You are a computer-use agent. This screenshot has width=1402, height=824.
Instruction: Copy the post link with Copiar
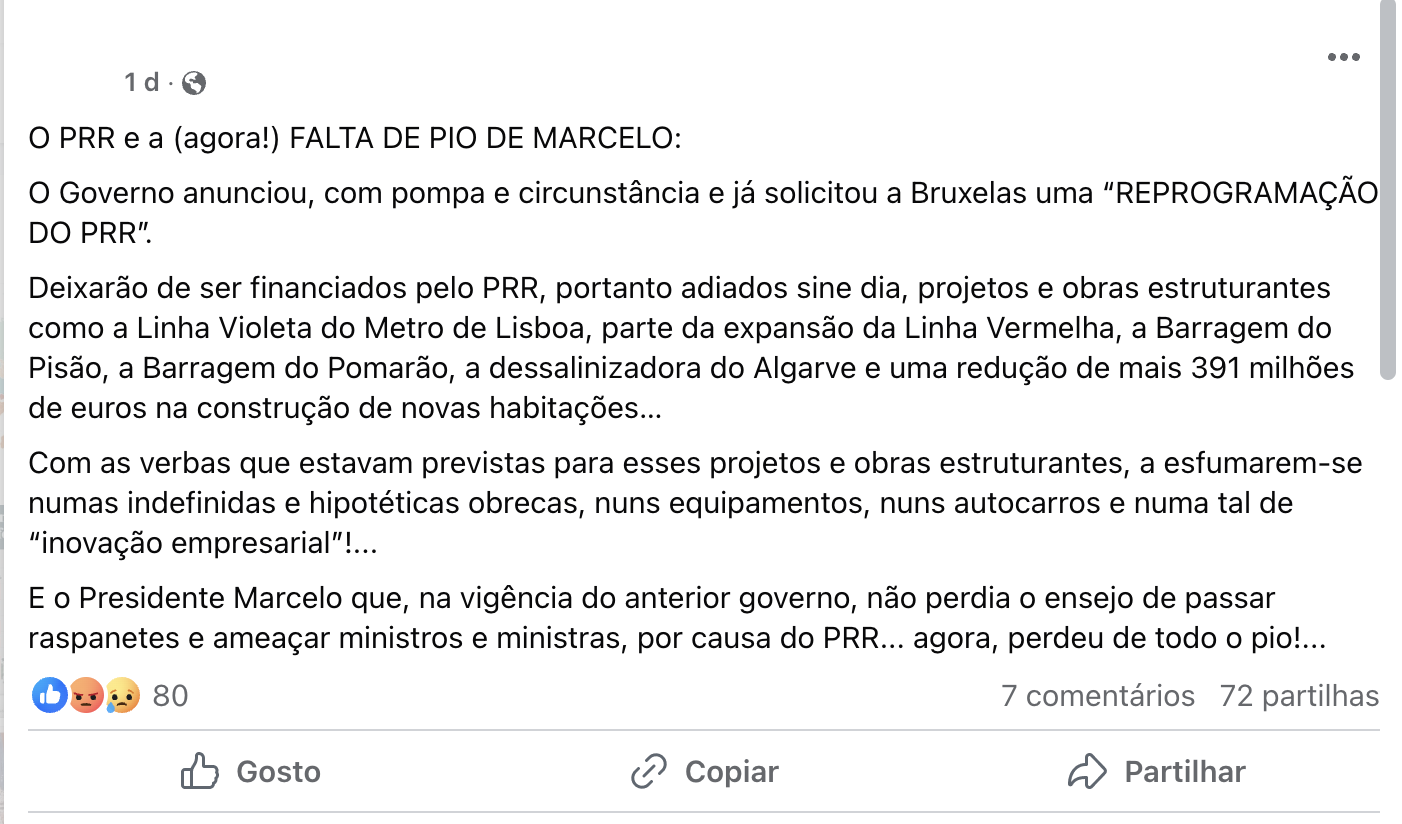click(x=704, y=771)
